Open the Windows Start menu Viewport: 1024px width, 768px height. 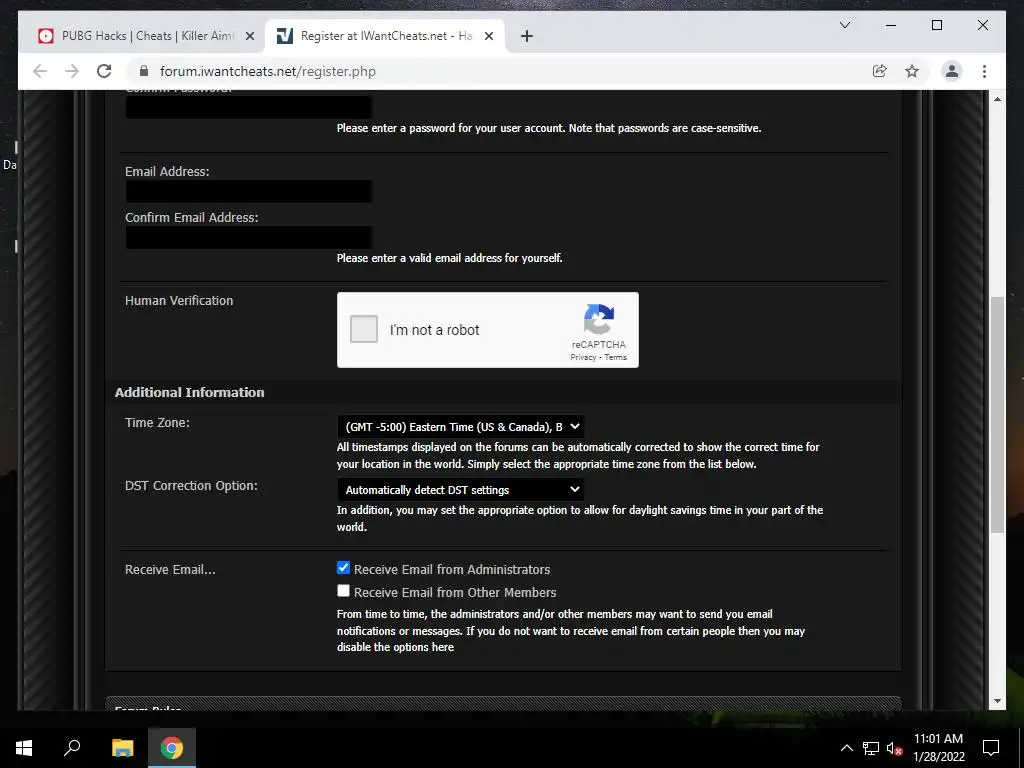[24, 748]
